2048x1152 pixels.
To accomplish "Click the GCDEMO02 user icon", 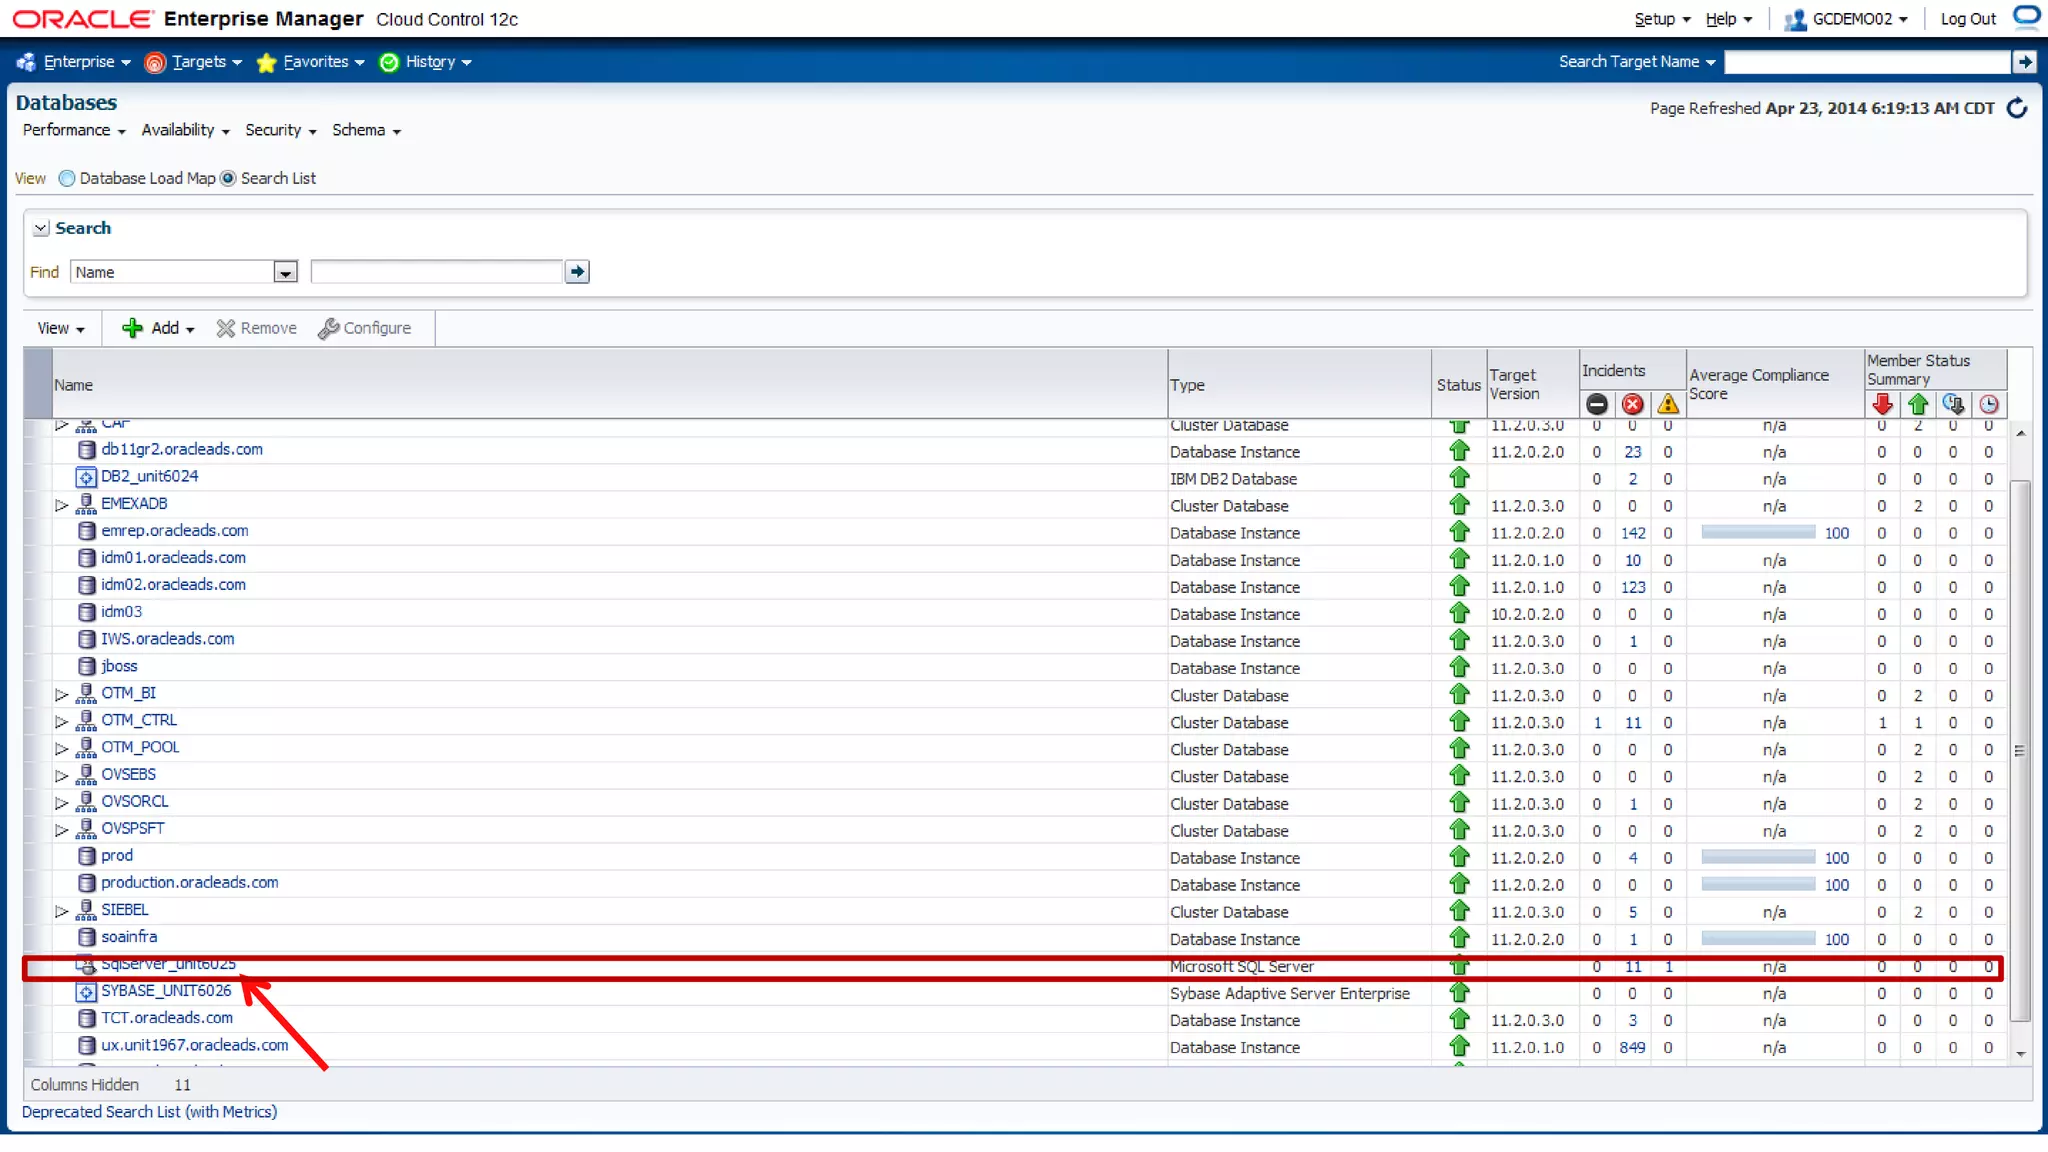I will [x=1795, y=19].
